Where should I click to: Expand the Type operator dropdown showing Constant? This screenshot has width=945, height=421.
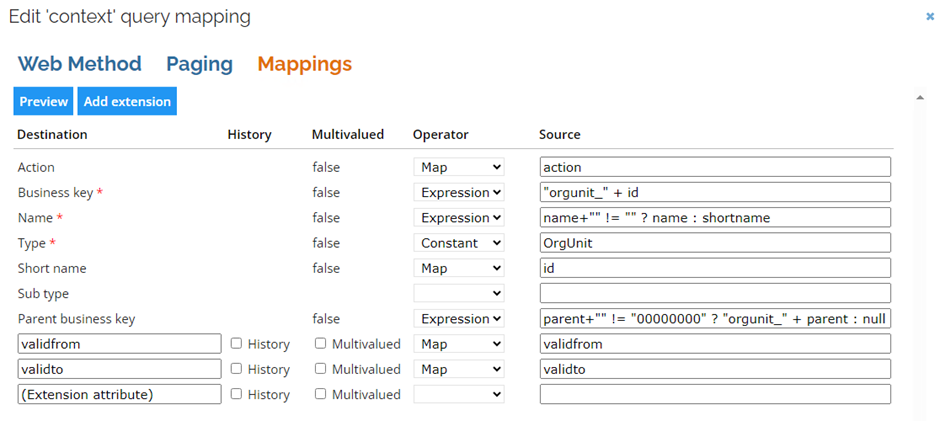click(459, 243)
